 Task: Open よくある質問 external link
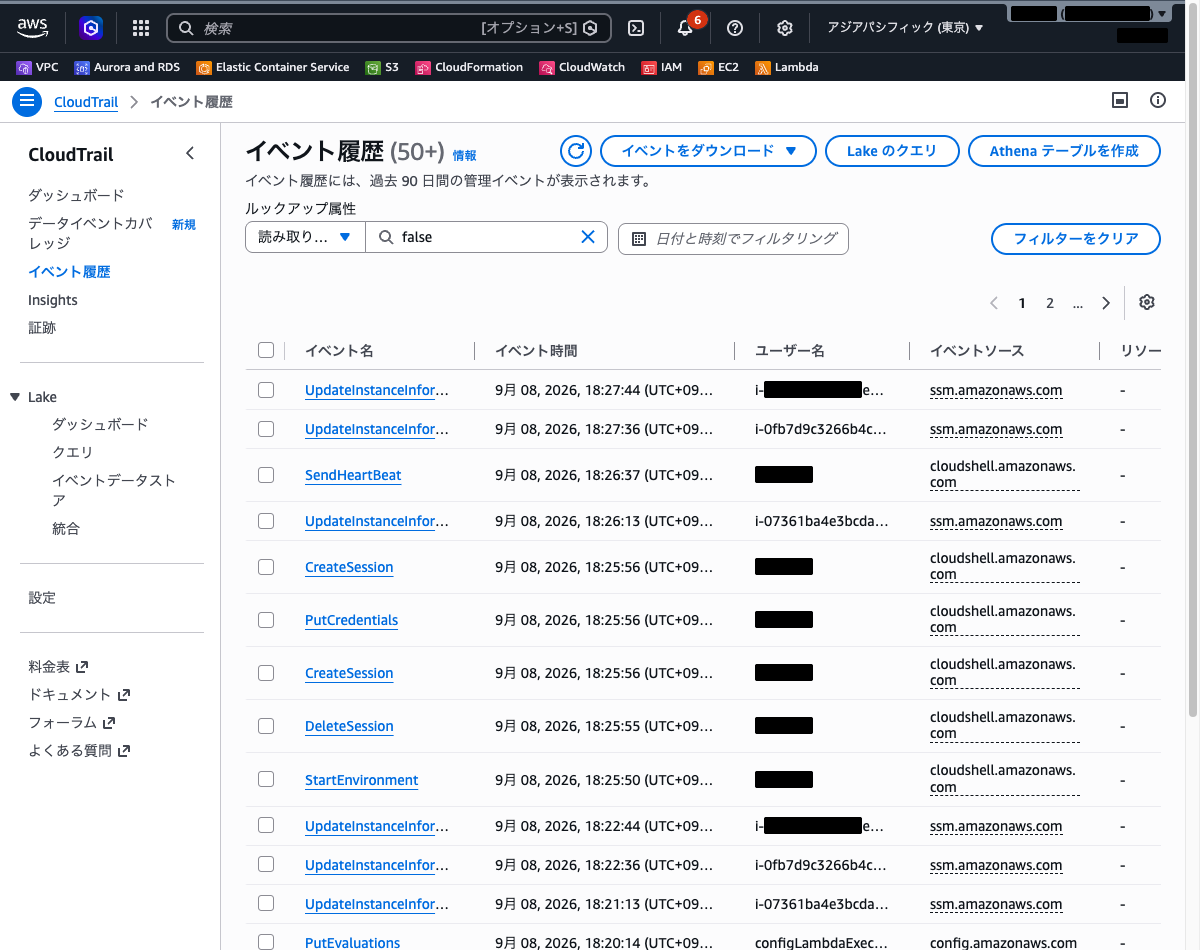(80, 750)
